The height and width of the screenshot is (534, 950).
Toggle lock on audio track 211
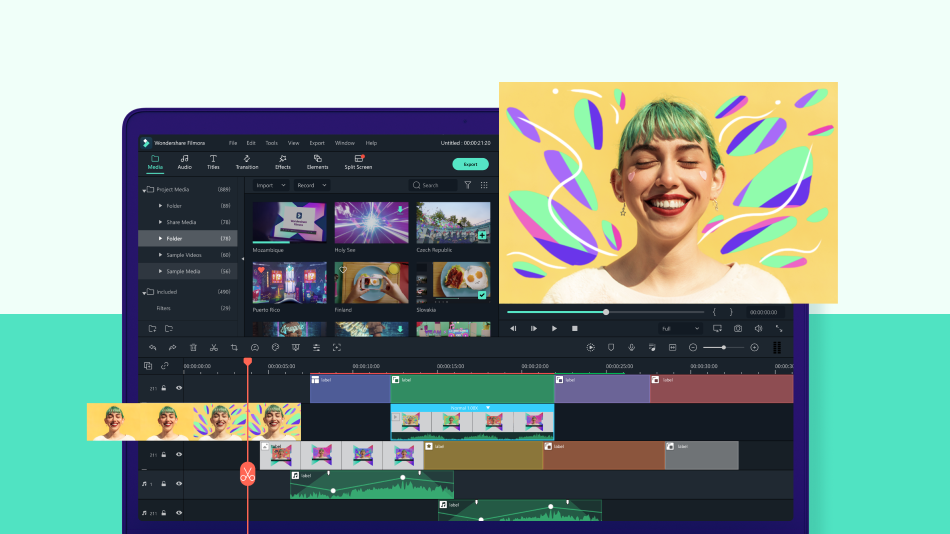164,513
